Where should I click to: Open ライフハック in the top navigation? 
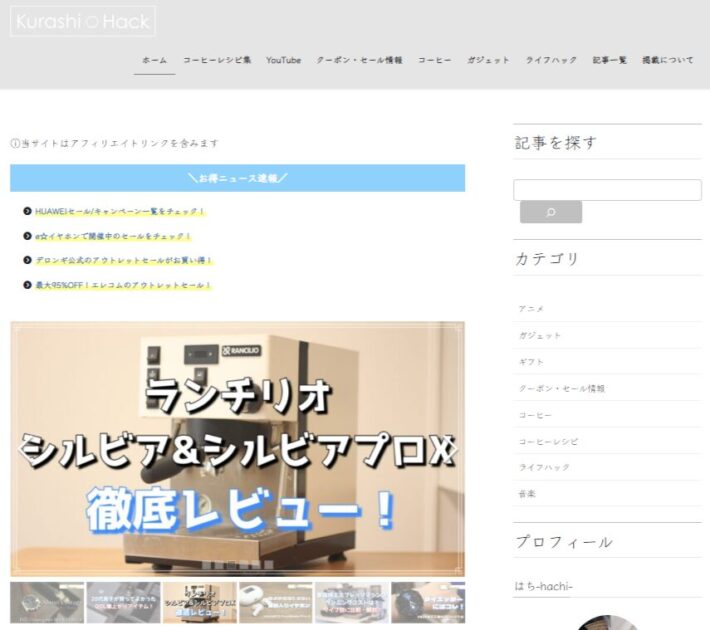[x=551, y=60]
